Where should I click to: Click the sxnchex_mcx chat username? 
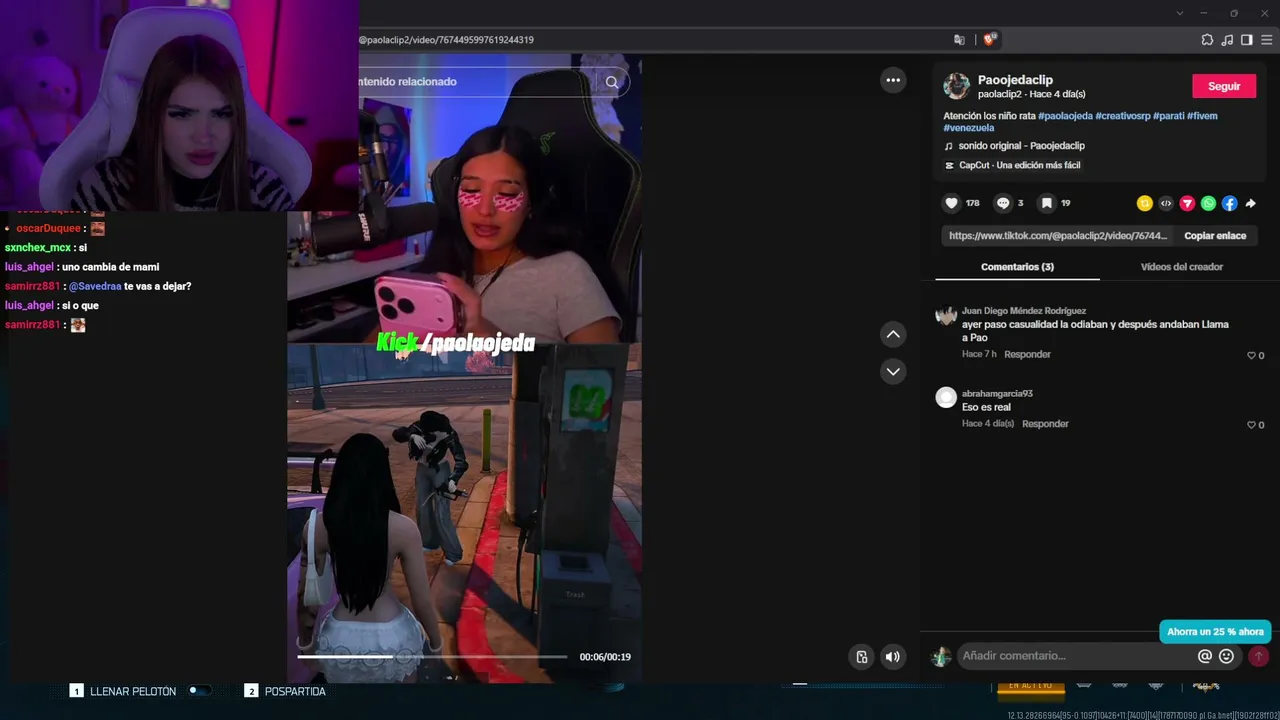pos(38,248)
